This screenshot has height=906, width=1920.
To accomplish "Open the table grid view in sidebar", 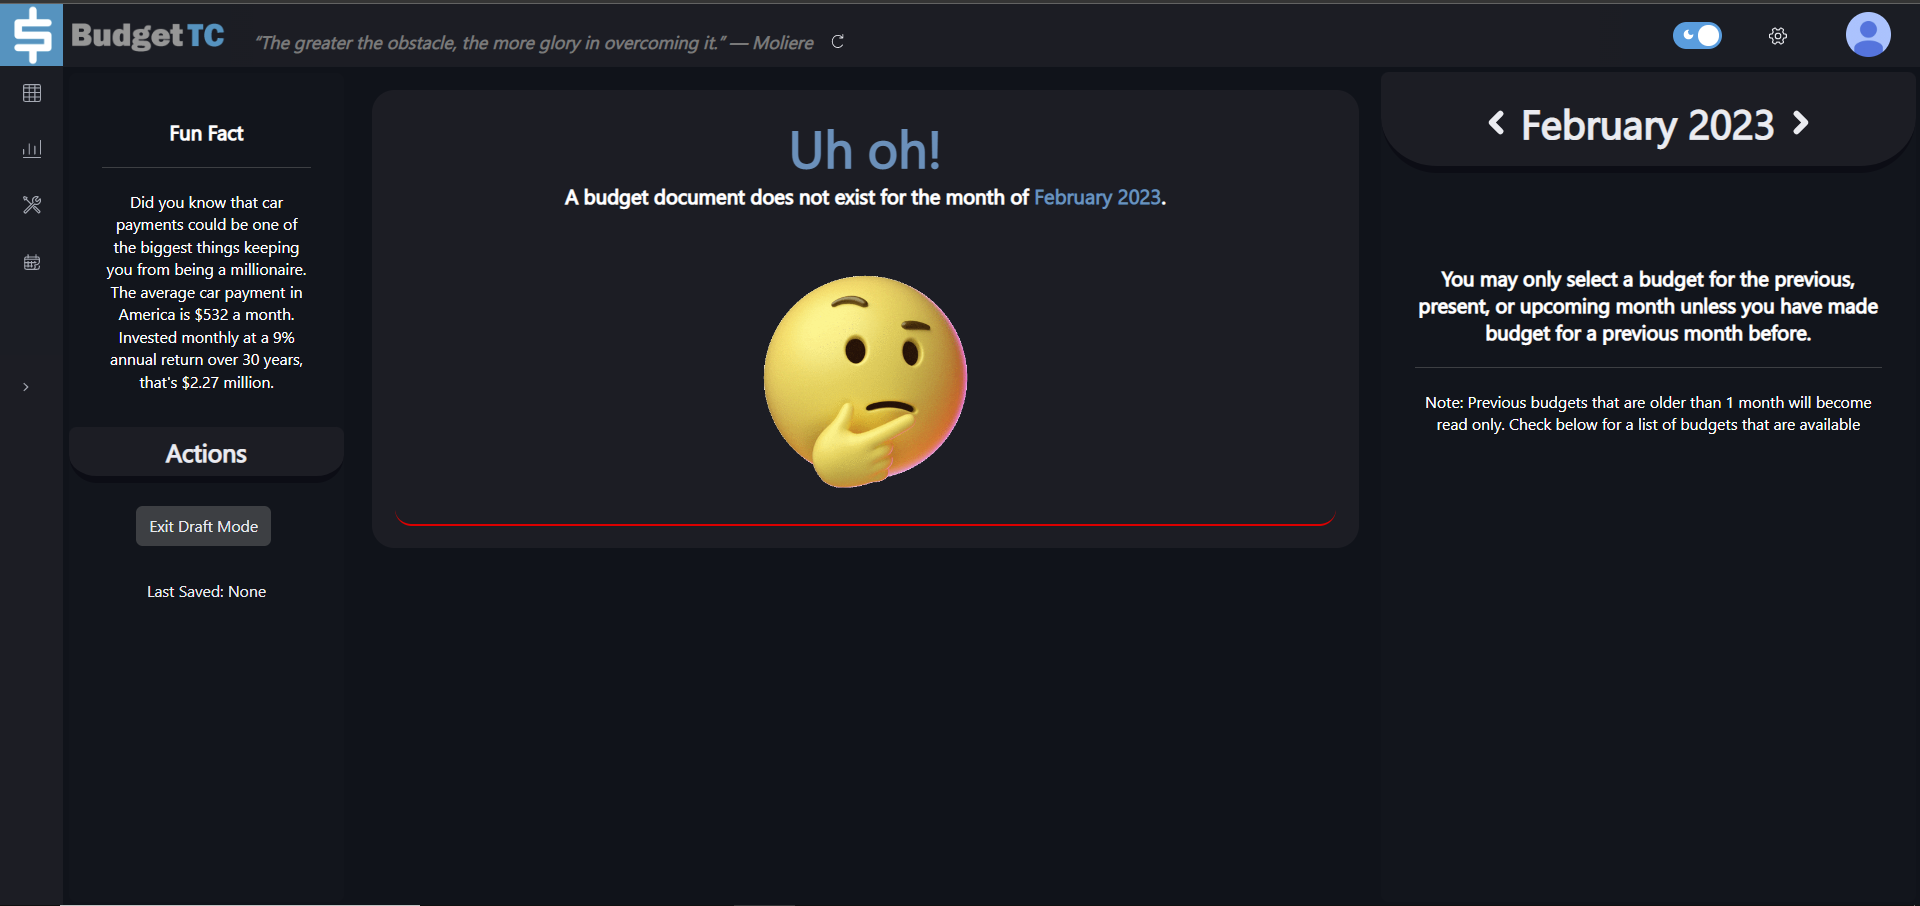I will click(32, 93).
